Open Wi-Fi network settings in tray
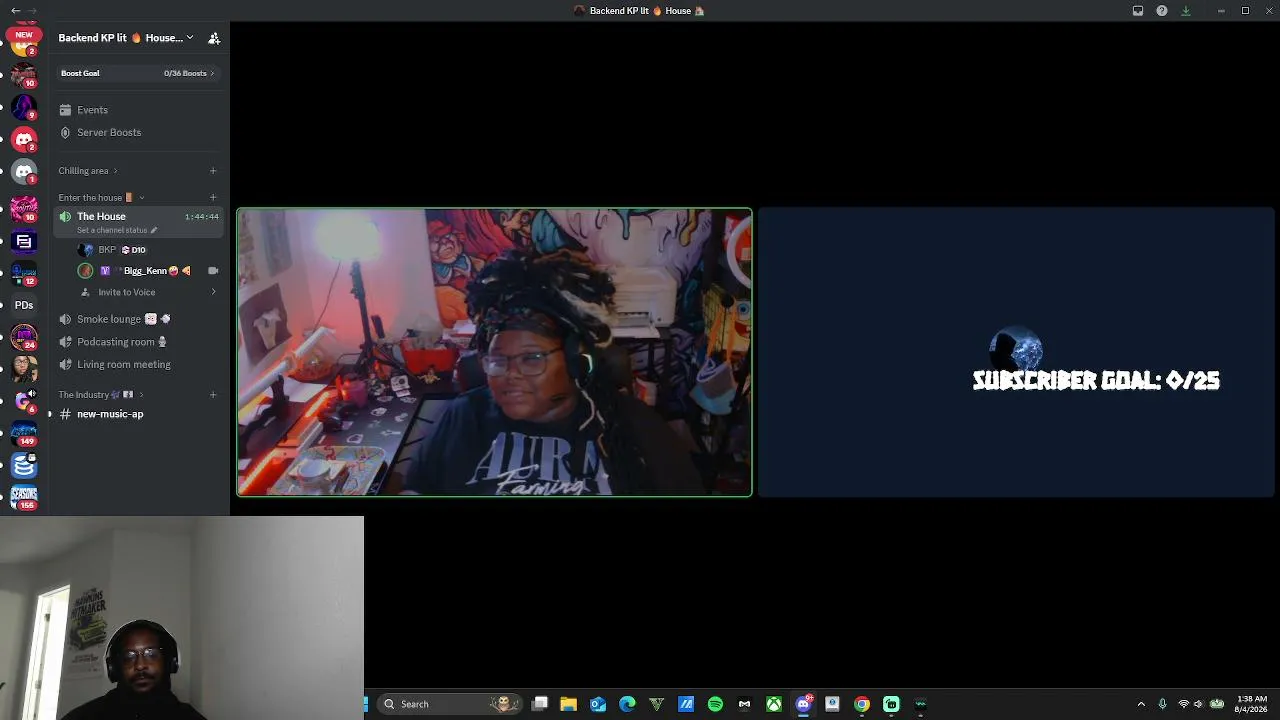The height and width of the screenshot is (720, 1280). pyautogui.click(x=1184, y=704)
